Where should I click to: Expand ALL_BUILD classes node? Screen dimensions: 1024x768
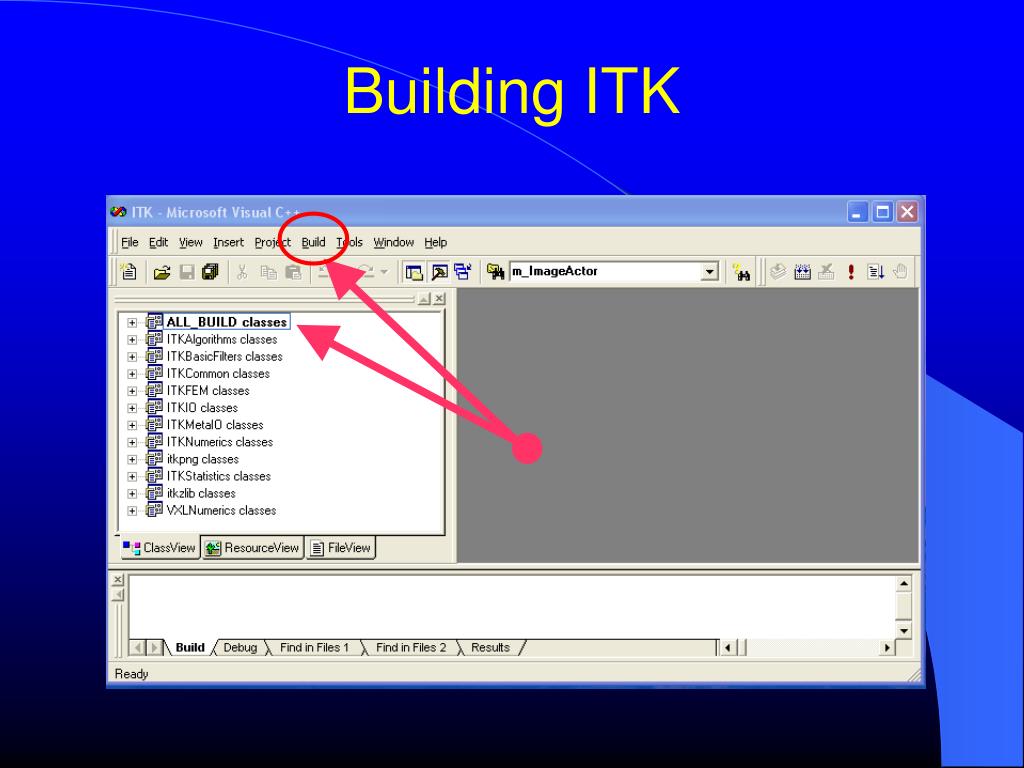pos(132,323)
